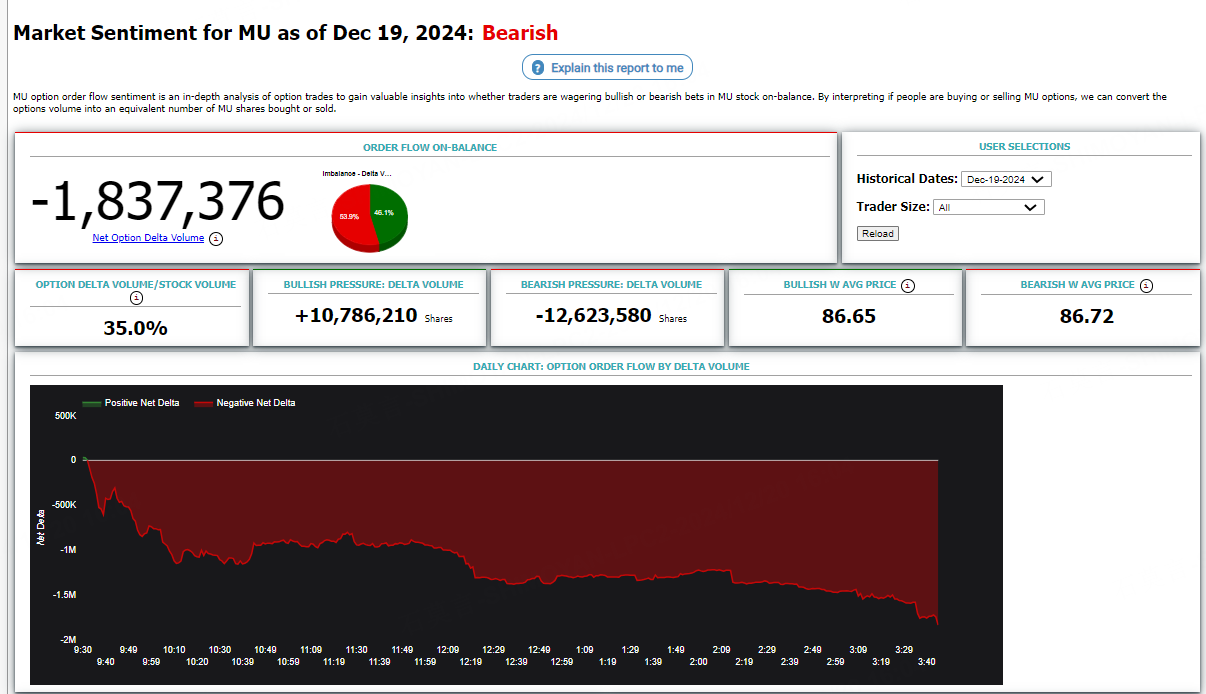Click the -1.5M y-axis label
This screenshot has width=1206, height=694.
pos(62,595)
